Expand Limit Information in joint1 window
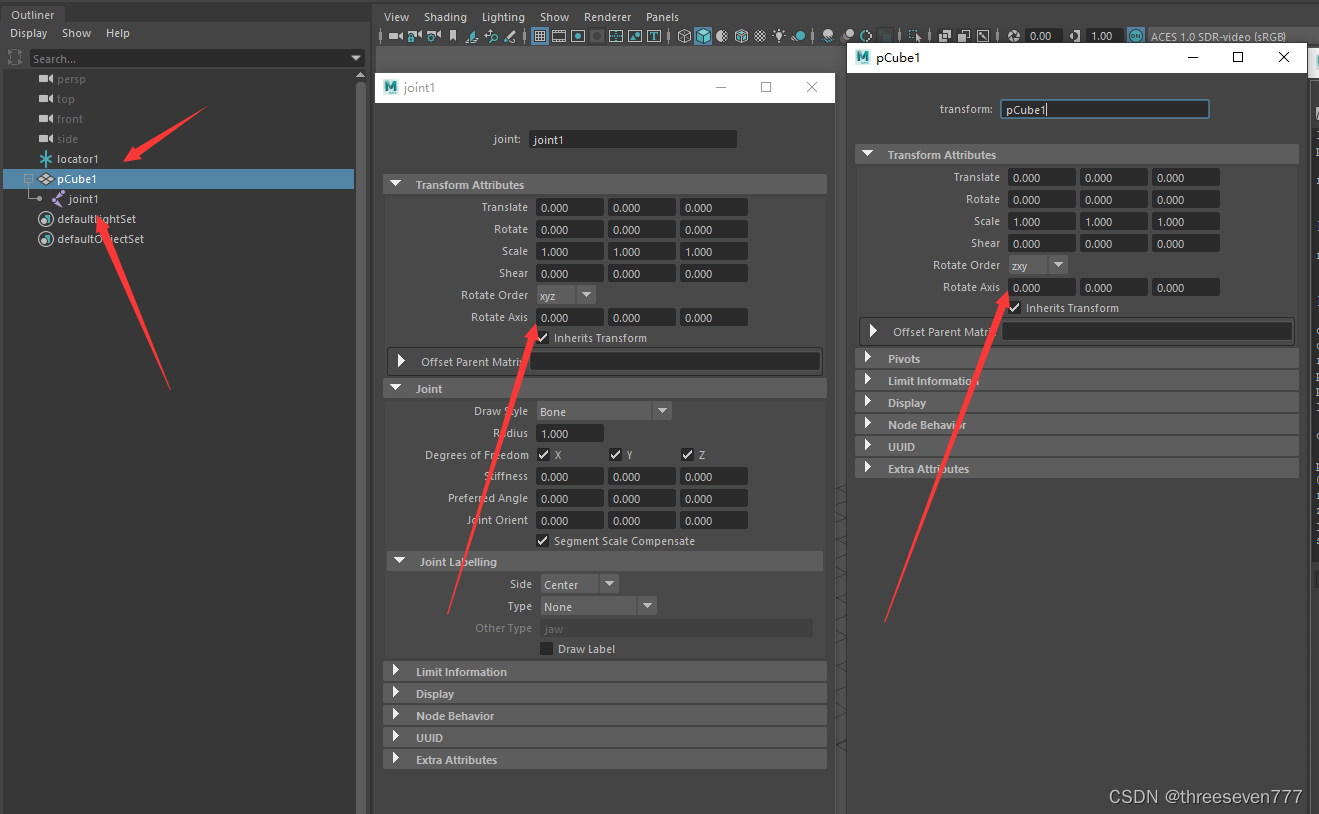This screenshot has width=1319, height=814. [396, 672]
